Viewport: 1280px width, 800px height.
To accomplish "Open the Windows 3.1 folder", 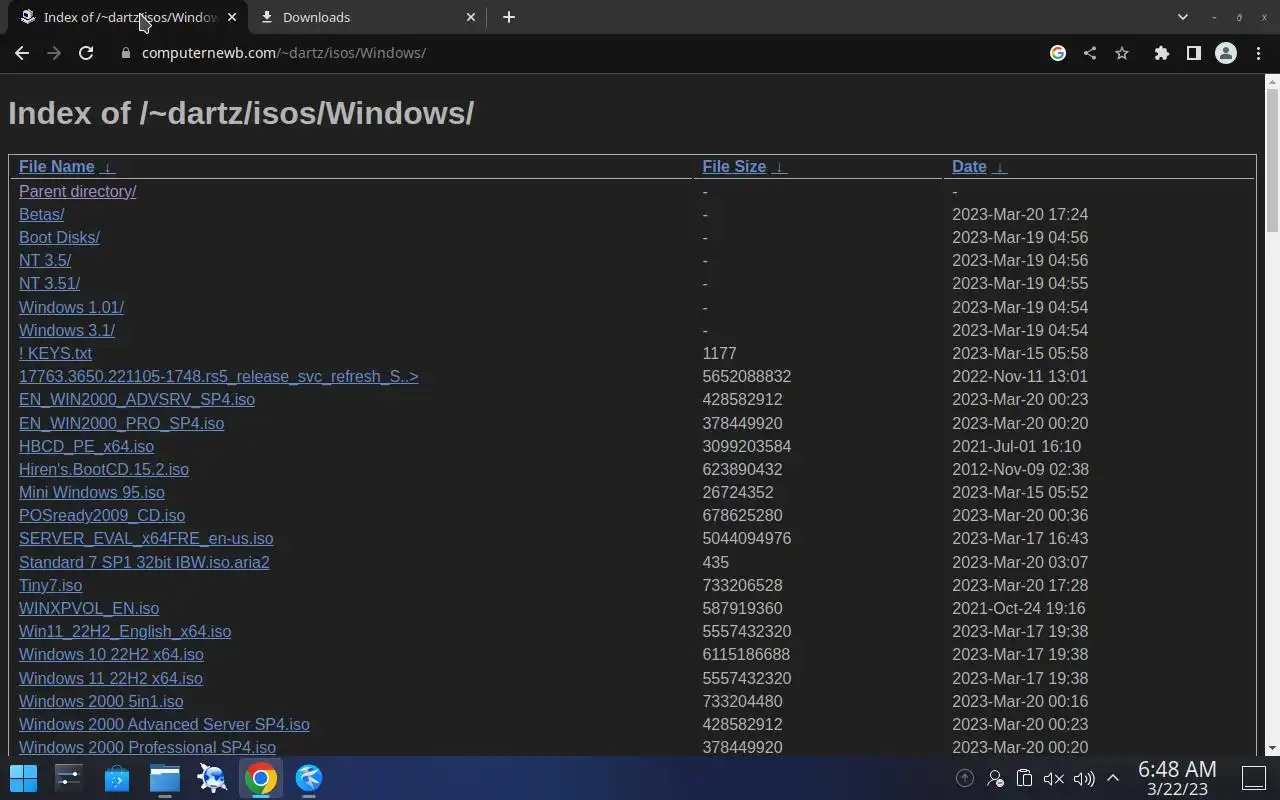I will (x=67, y=330).
